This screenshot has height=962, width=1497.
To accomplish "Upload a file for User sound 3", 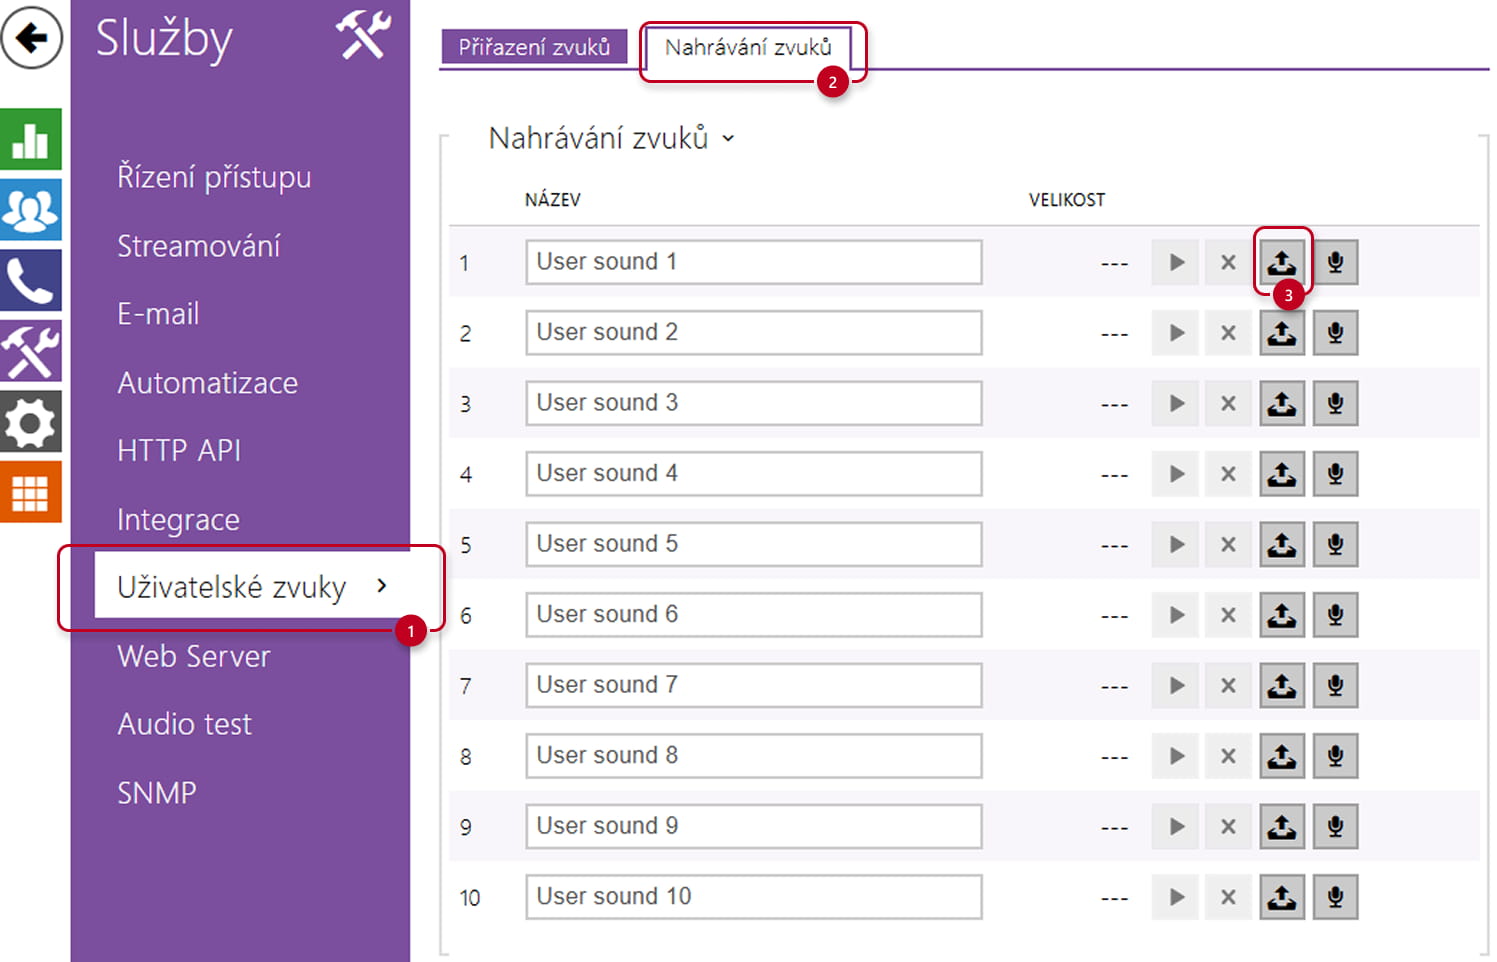I will click(1282, 404).
